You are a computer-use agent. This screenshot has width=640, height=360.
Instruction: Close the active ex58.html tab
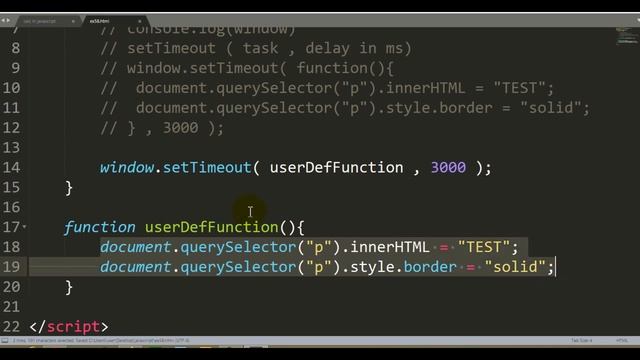pyautogui.click(x=139, y=21)
